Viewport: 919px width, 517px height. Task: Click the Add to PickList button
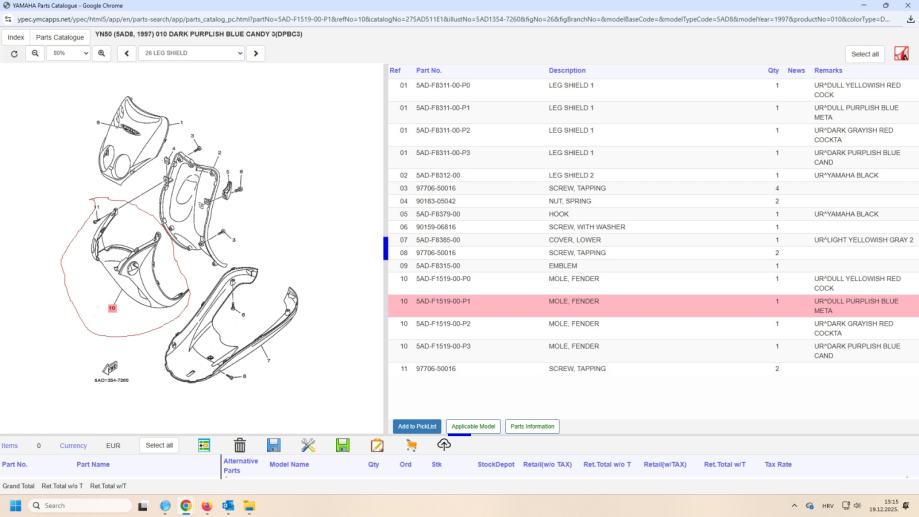coord(417,426)
